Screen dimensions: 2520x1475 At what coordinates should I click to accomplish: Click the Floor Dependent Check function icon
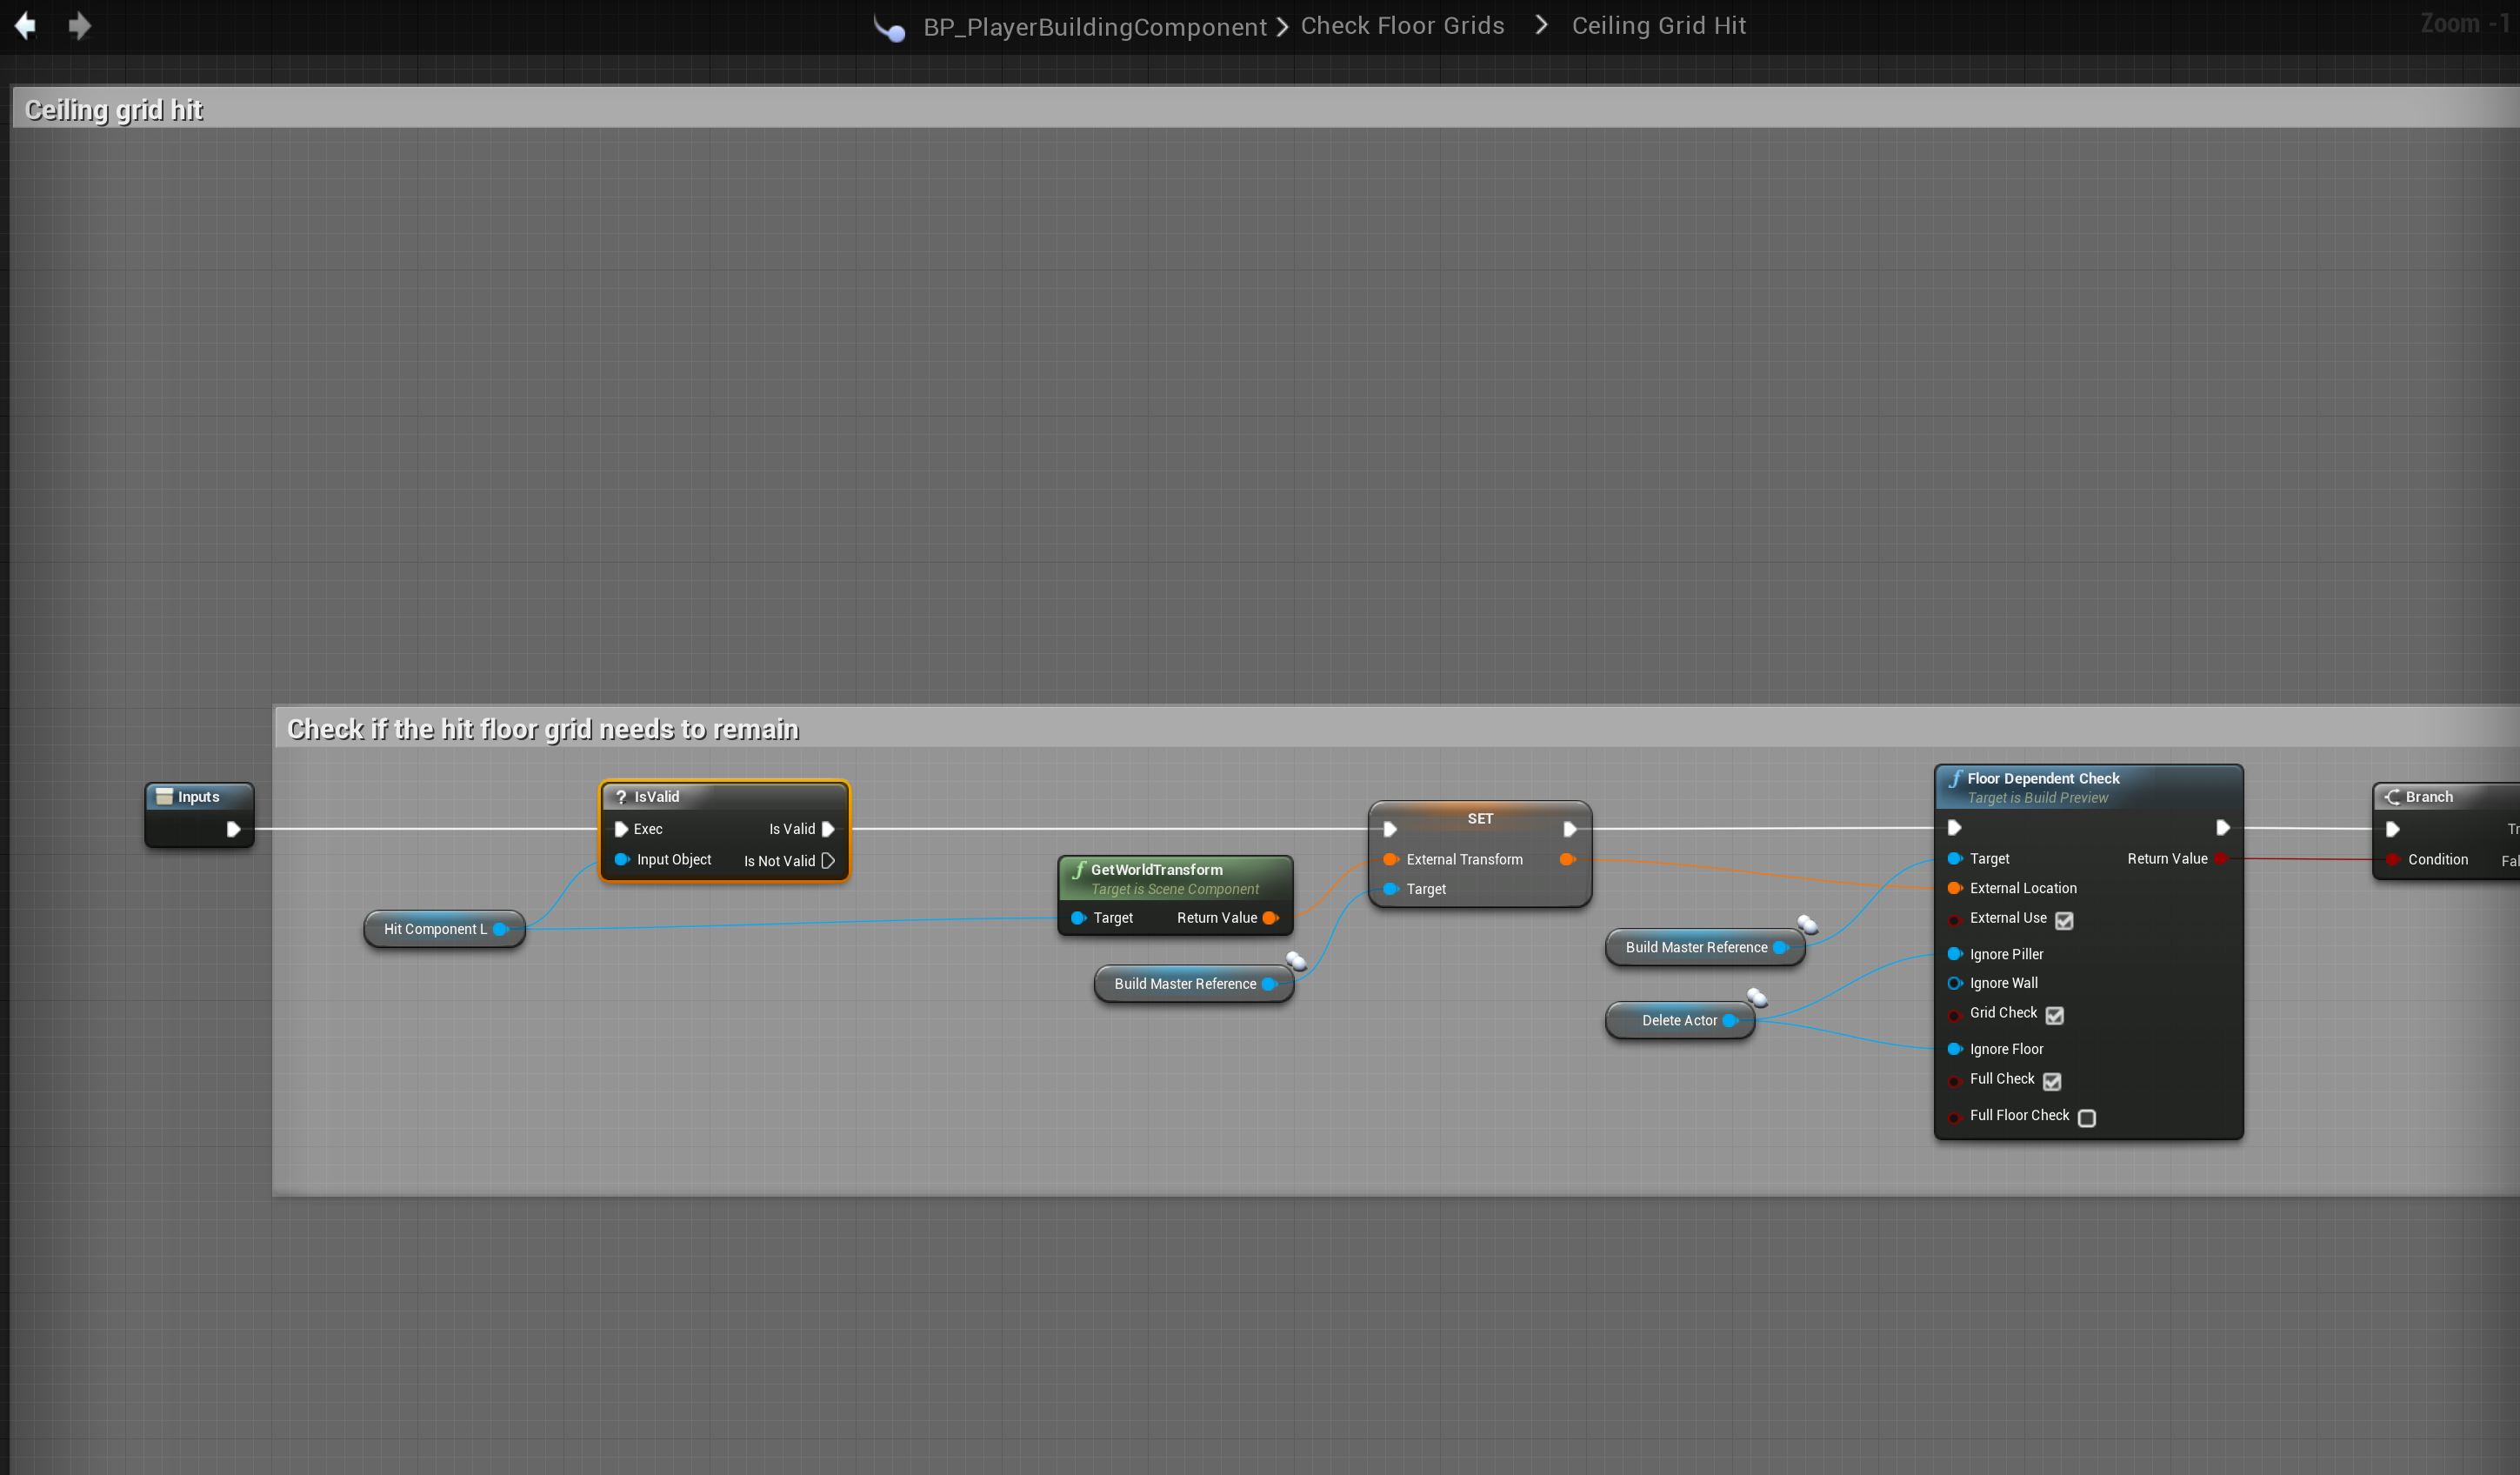click(x=1955, y=778)
